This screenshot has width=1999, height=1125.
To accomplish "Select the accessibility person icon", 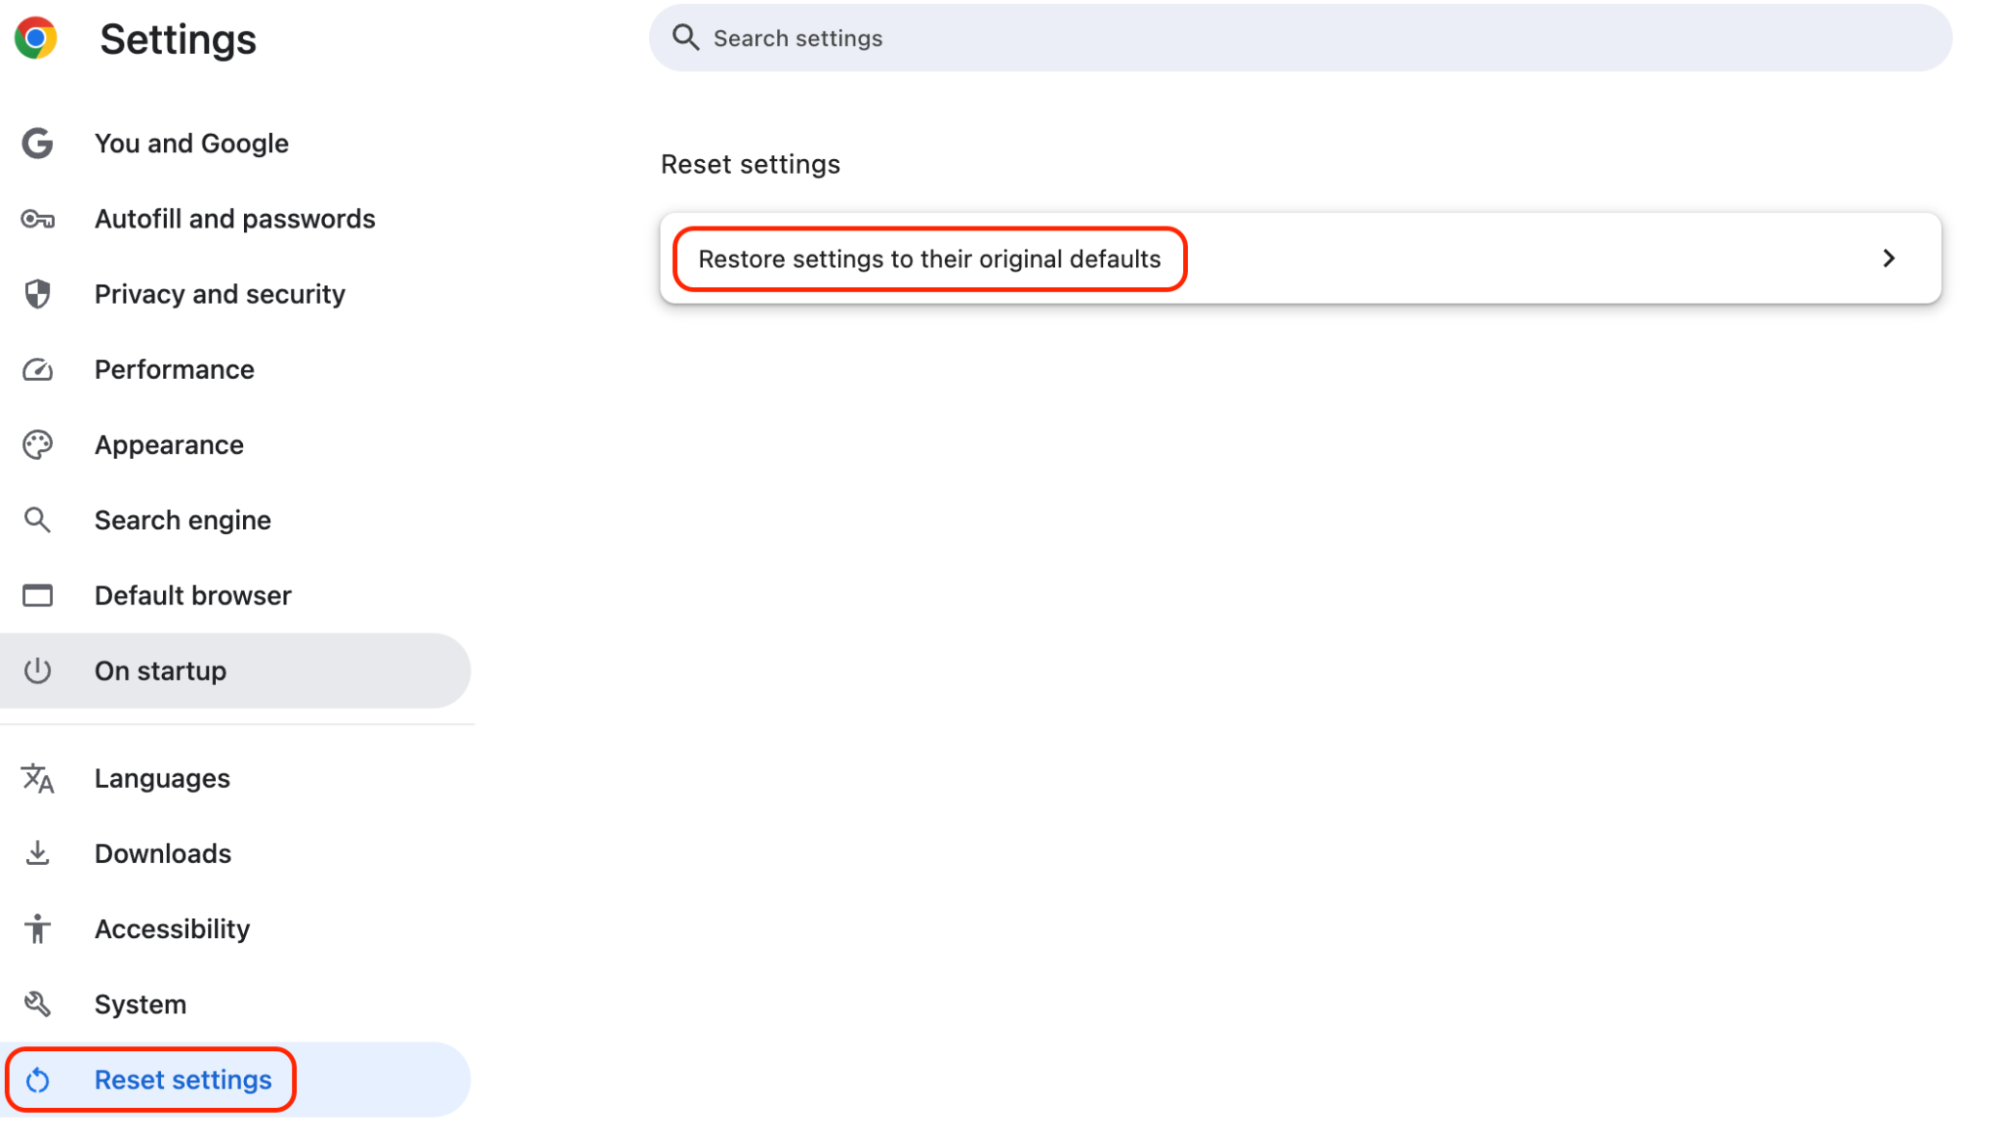I will pyautogui.click(x=37, y=928).
